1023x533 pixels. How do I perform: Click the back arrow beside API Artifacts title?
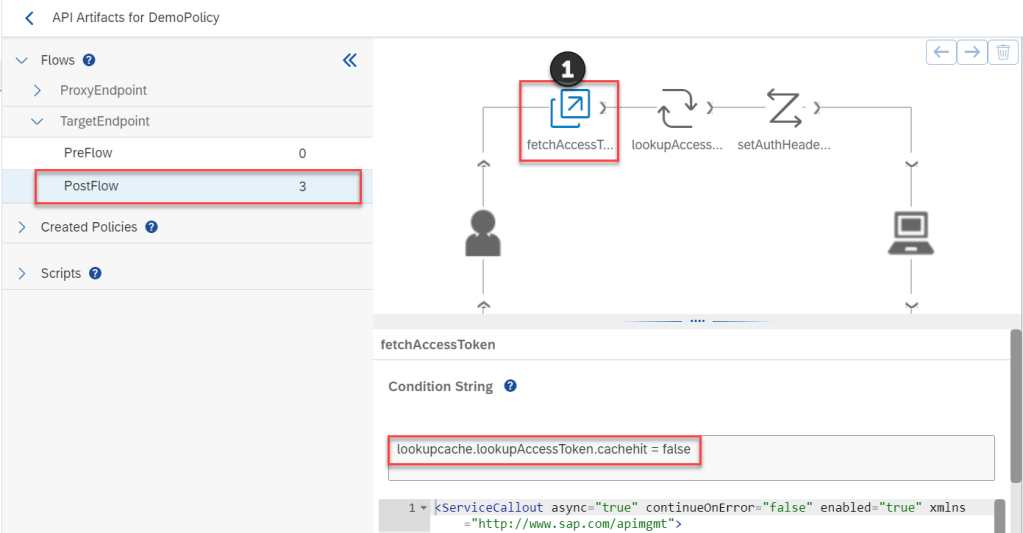[29, 18]
